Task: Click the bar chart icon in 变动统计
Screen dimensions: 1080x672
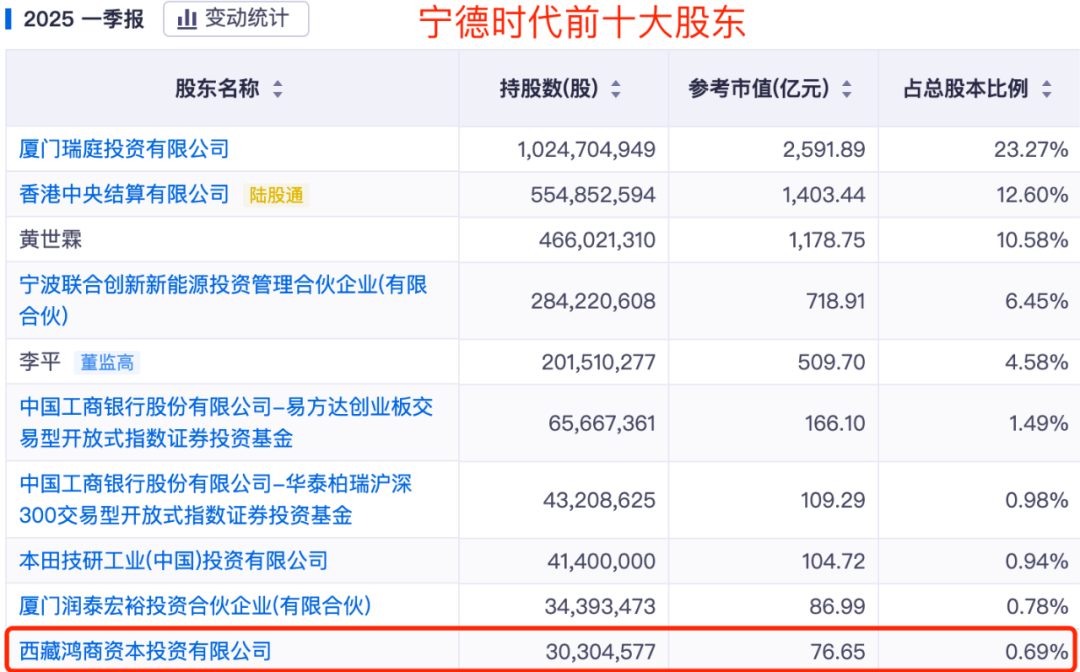Action: pyautogui.click(x=187, y=19)
